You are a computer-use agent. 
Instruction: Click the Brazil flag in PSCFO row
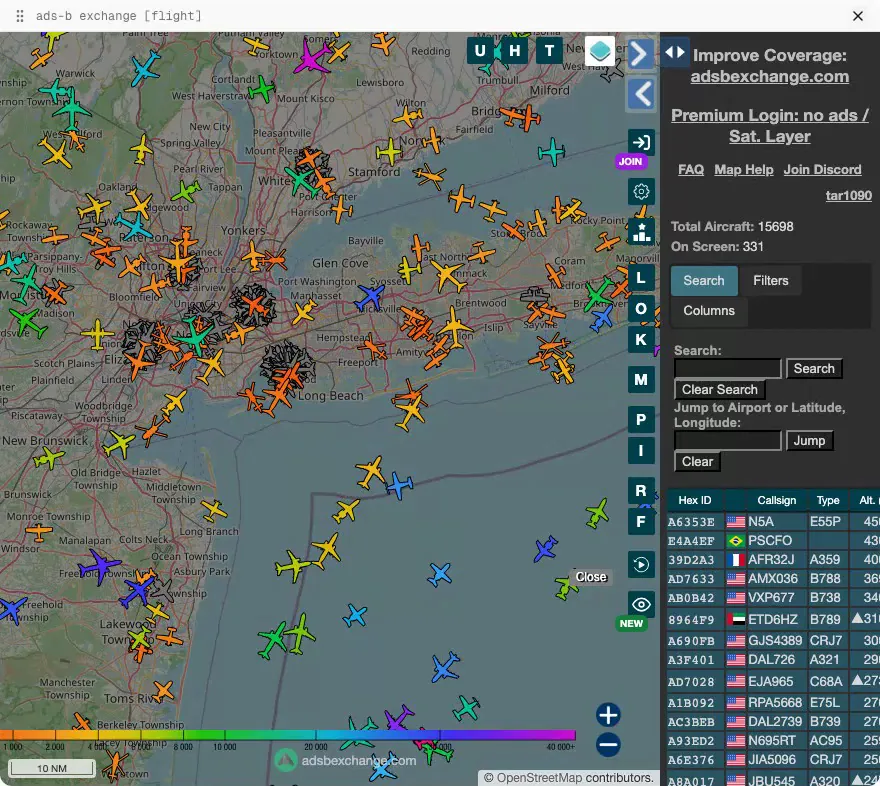click(735, 541)
